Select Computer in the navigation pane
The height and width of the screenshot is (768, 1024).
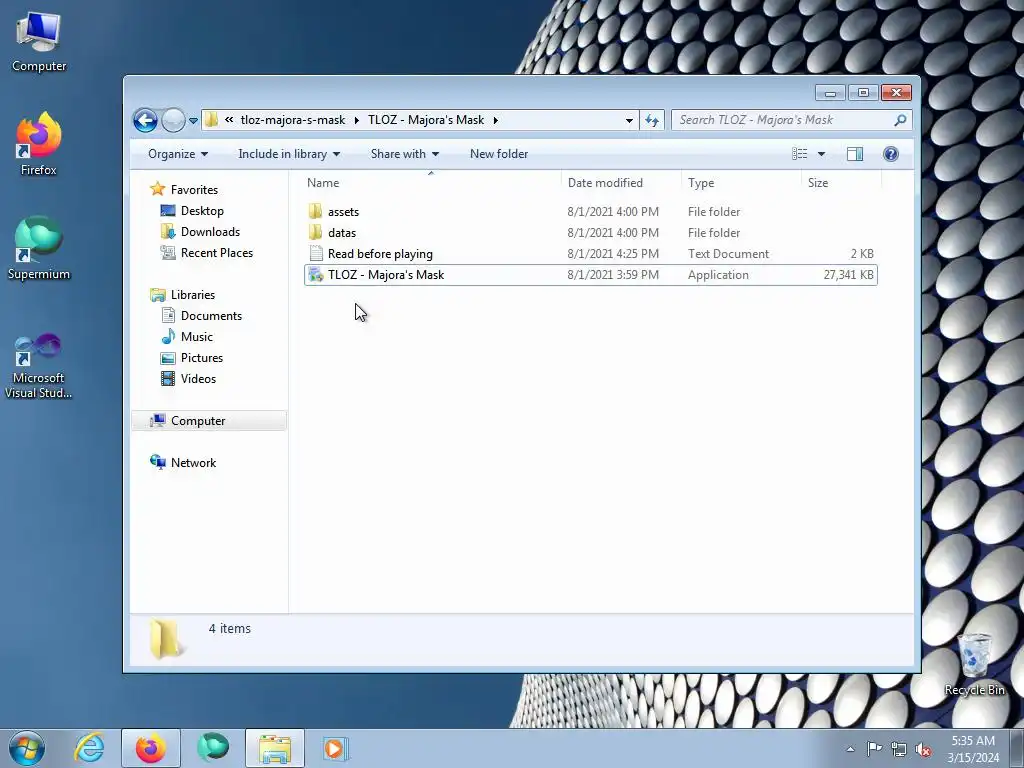209,421
